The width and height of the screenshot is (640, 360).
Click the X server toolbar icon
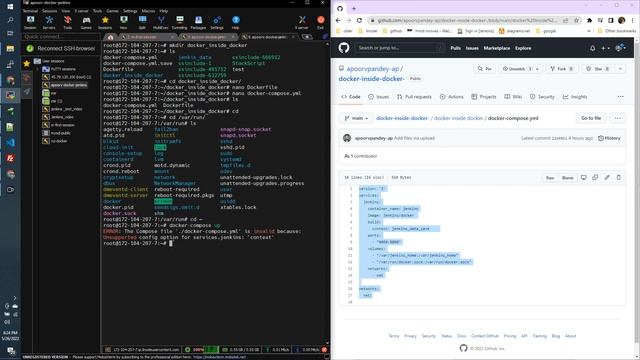(x=302, y=22)
